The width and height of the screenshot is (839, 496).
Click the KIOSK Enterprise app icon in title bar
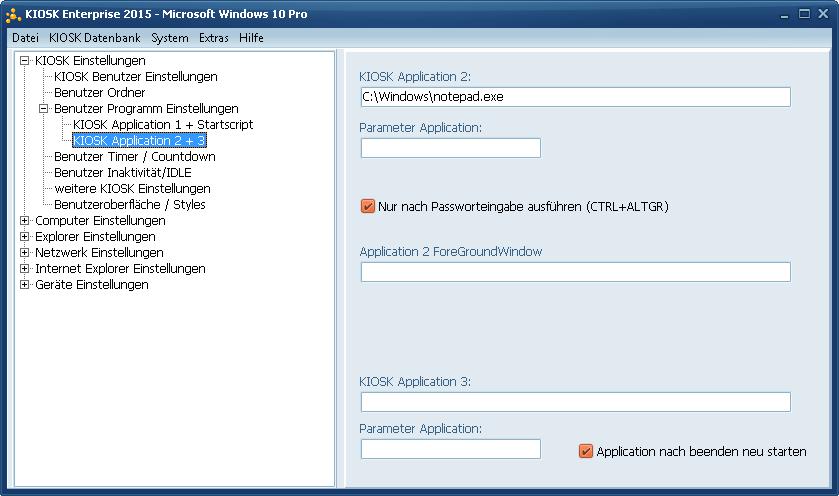13,15
